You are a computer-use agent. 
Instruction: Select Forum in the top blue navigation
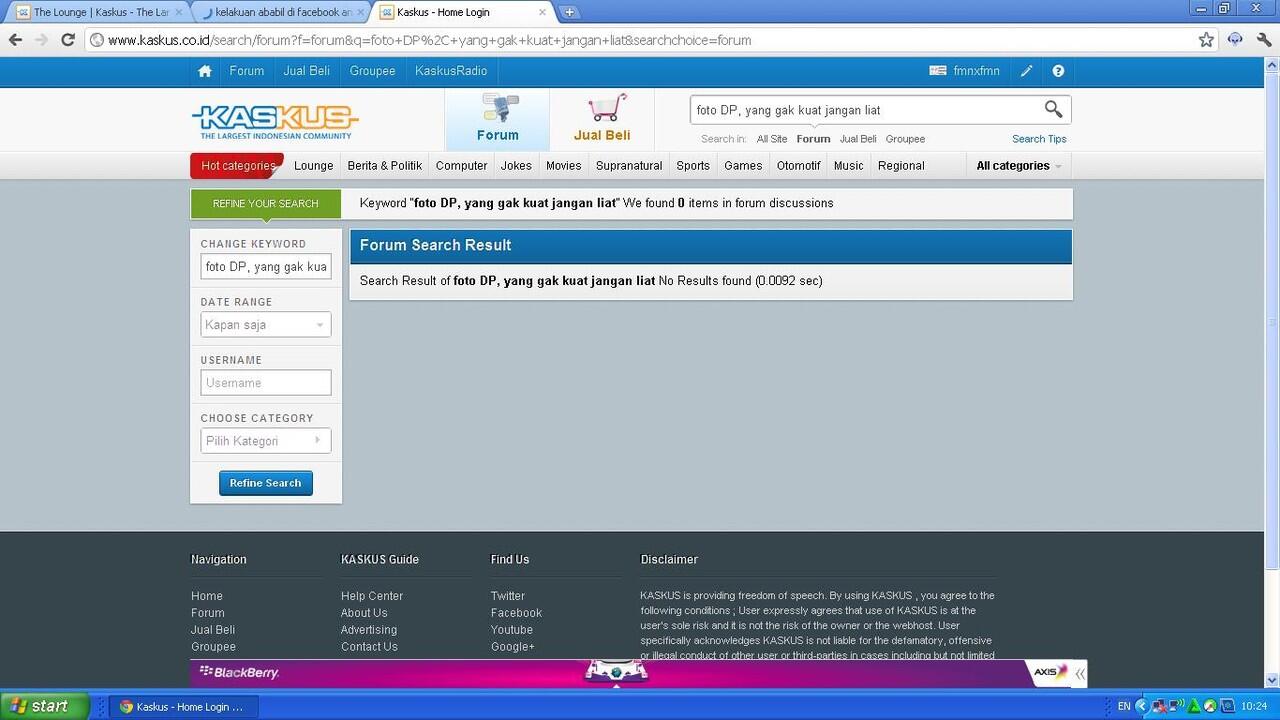click(x=247, y=71)
